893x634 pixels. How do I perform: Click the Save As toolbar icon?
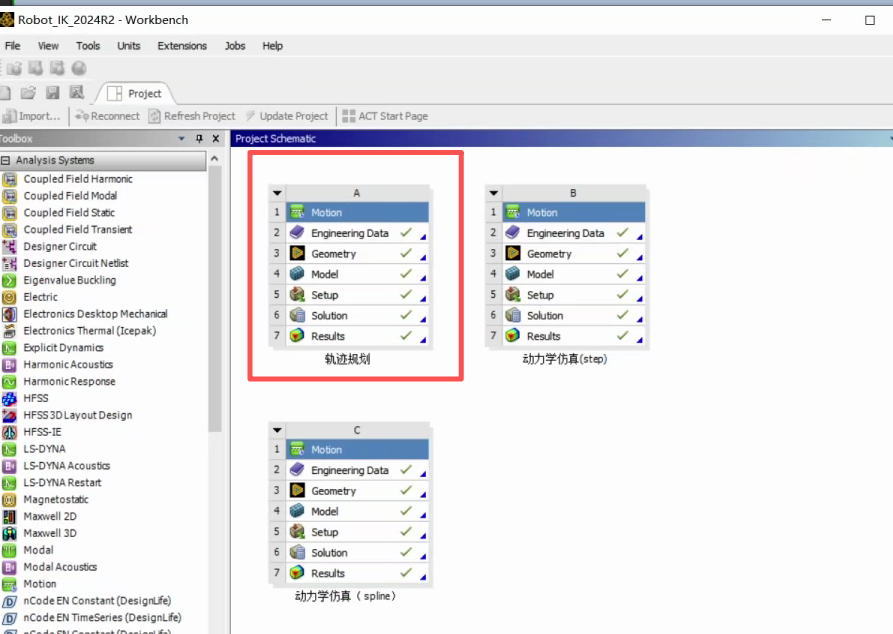tap(76, 92)
